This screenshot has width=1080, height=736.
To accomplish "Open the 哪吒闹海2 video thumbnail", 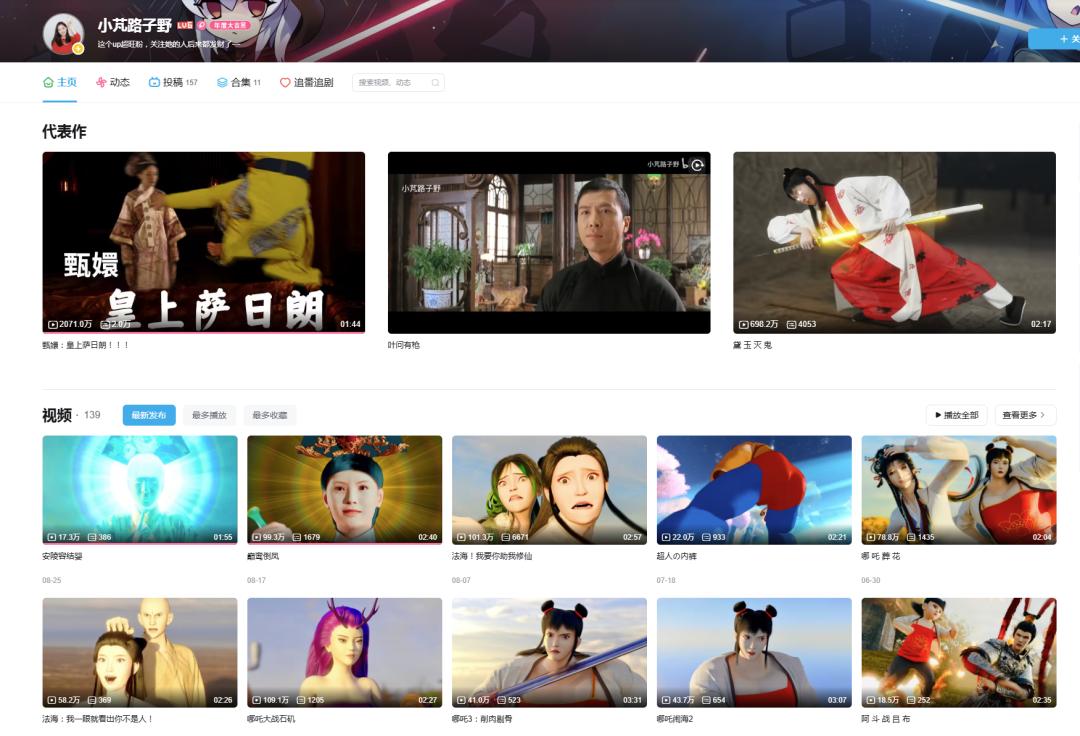I will [x=754, y=652].
